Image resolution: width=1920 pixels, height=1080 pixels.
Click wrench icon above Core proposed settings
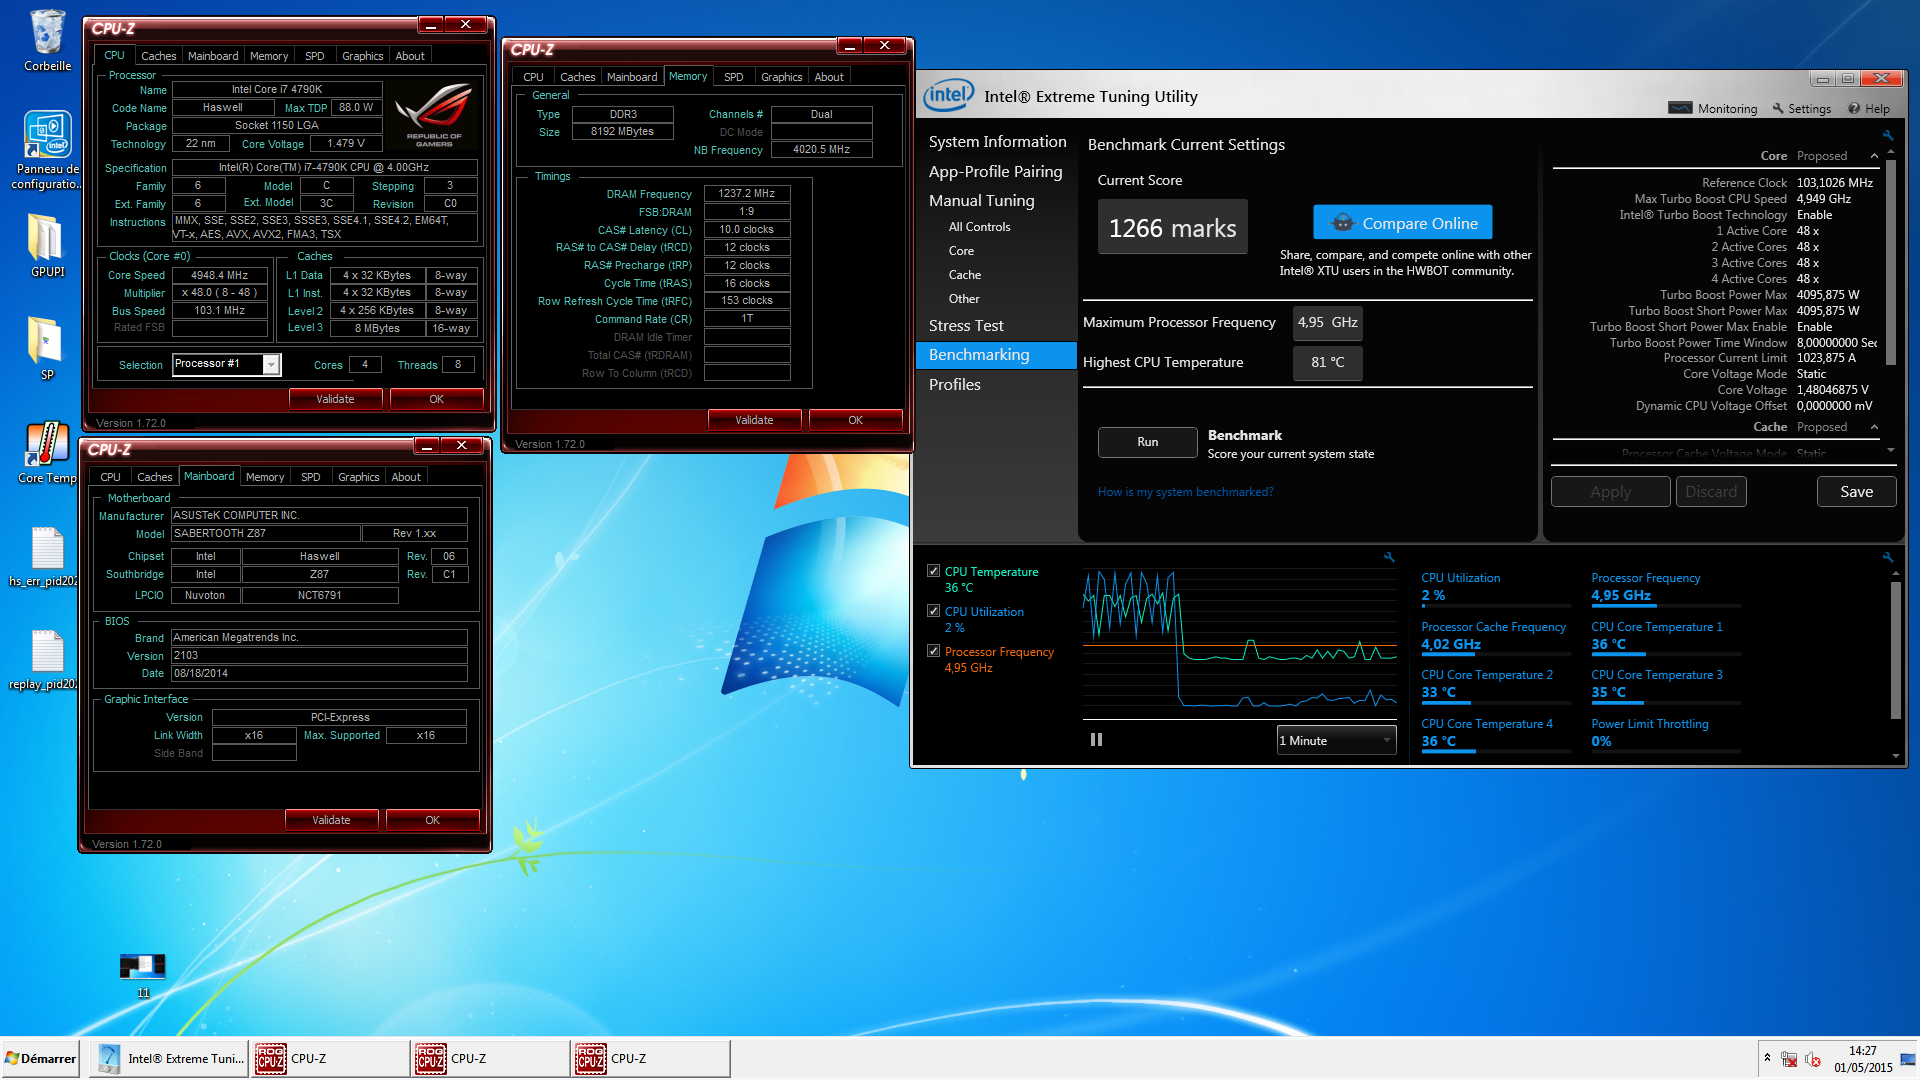1888,135
